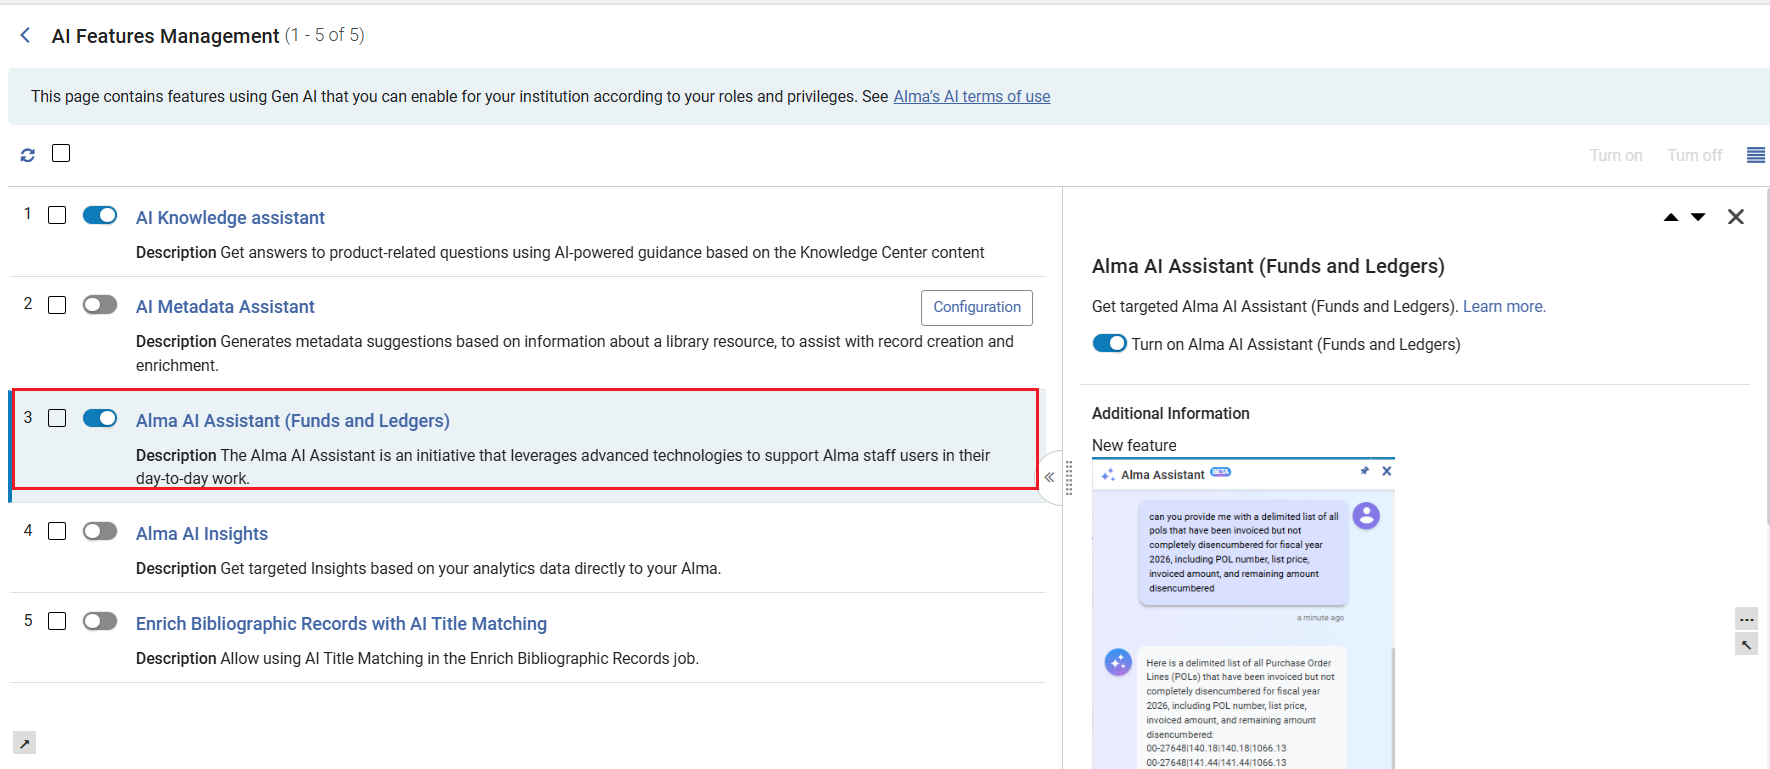Click the Alma Assistant chat preview thumbnail

tap(1243, 614)
